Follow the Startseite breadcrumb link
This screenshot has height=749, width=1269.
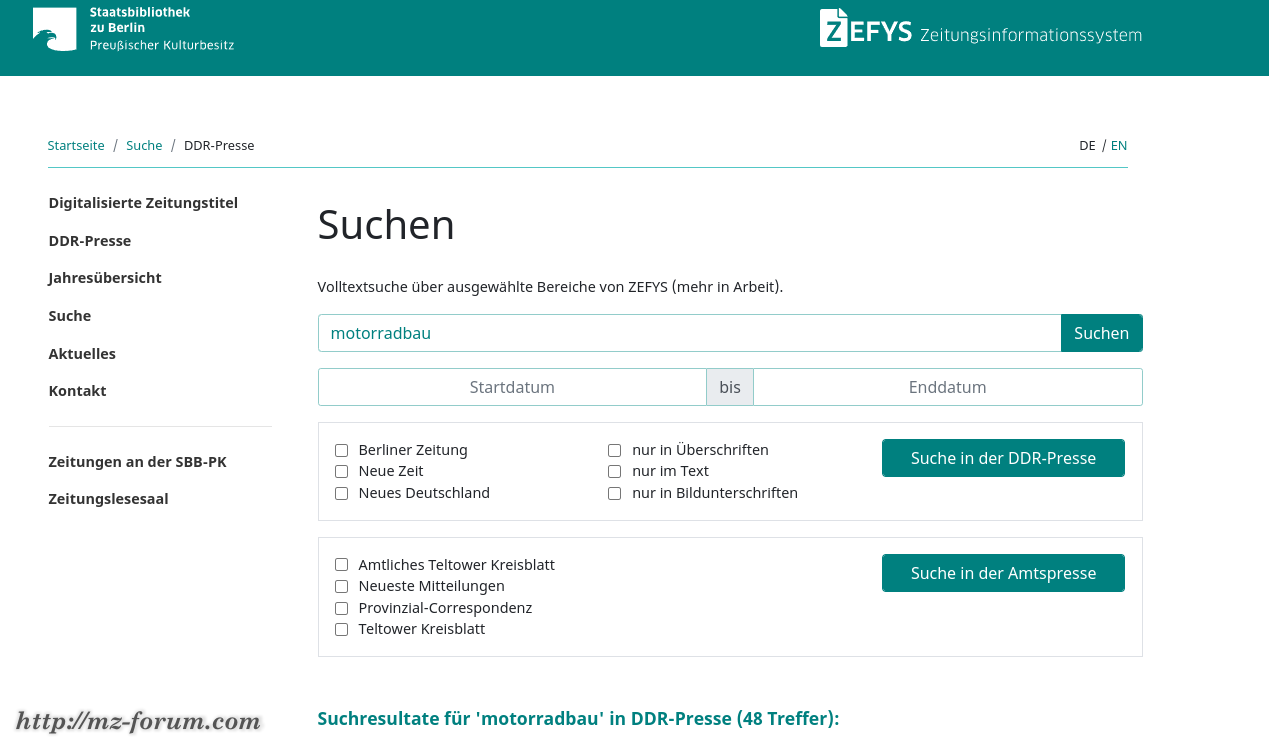point(76,145)
